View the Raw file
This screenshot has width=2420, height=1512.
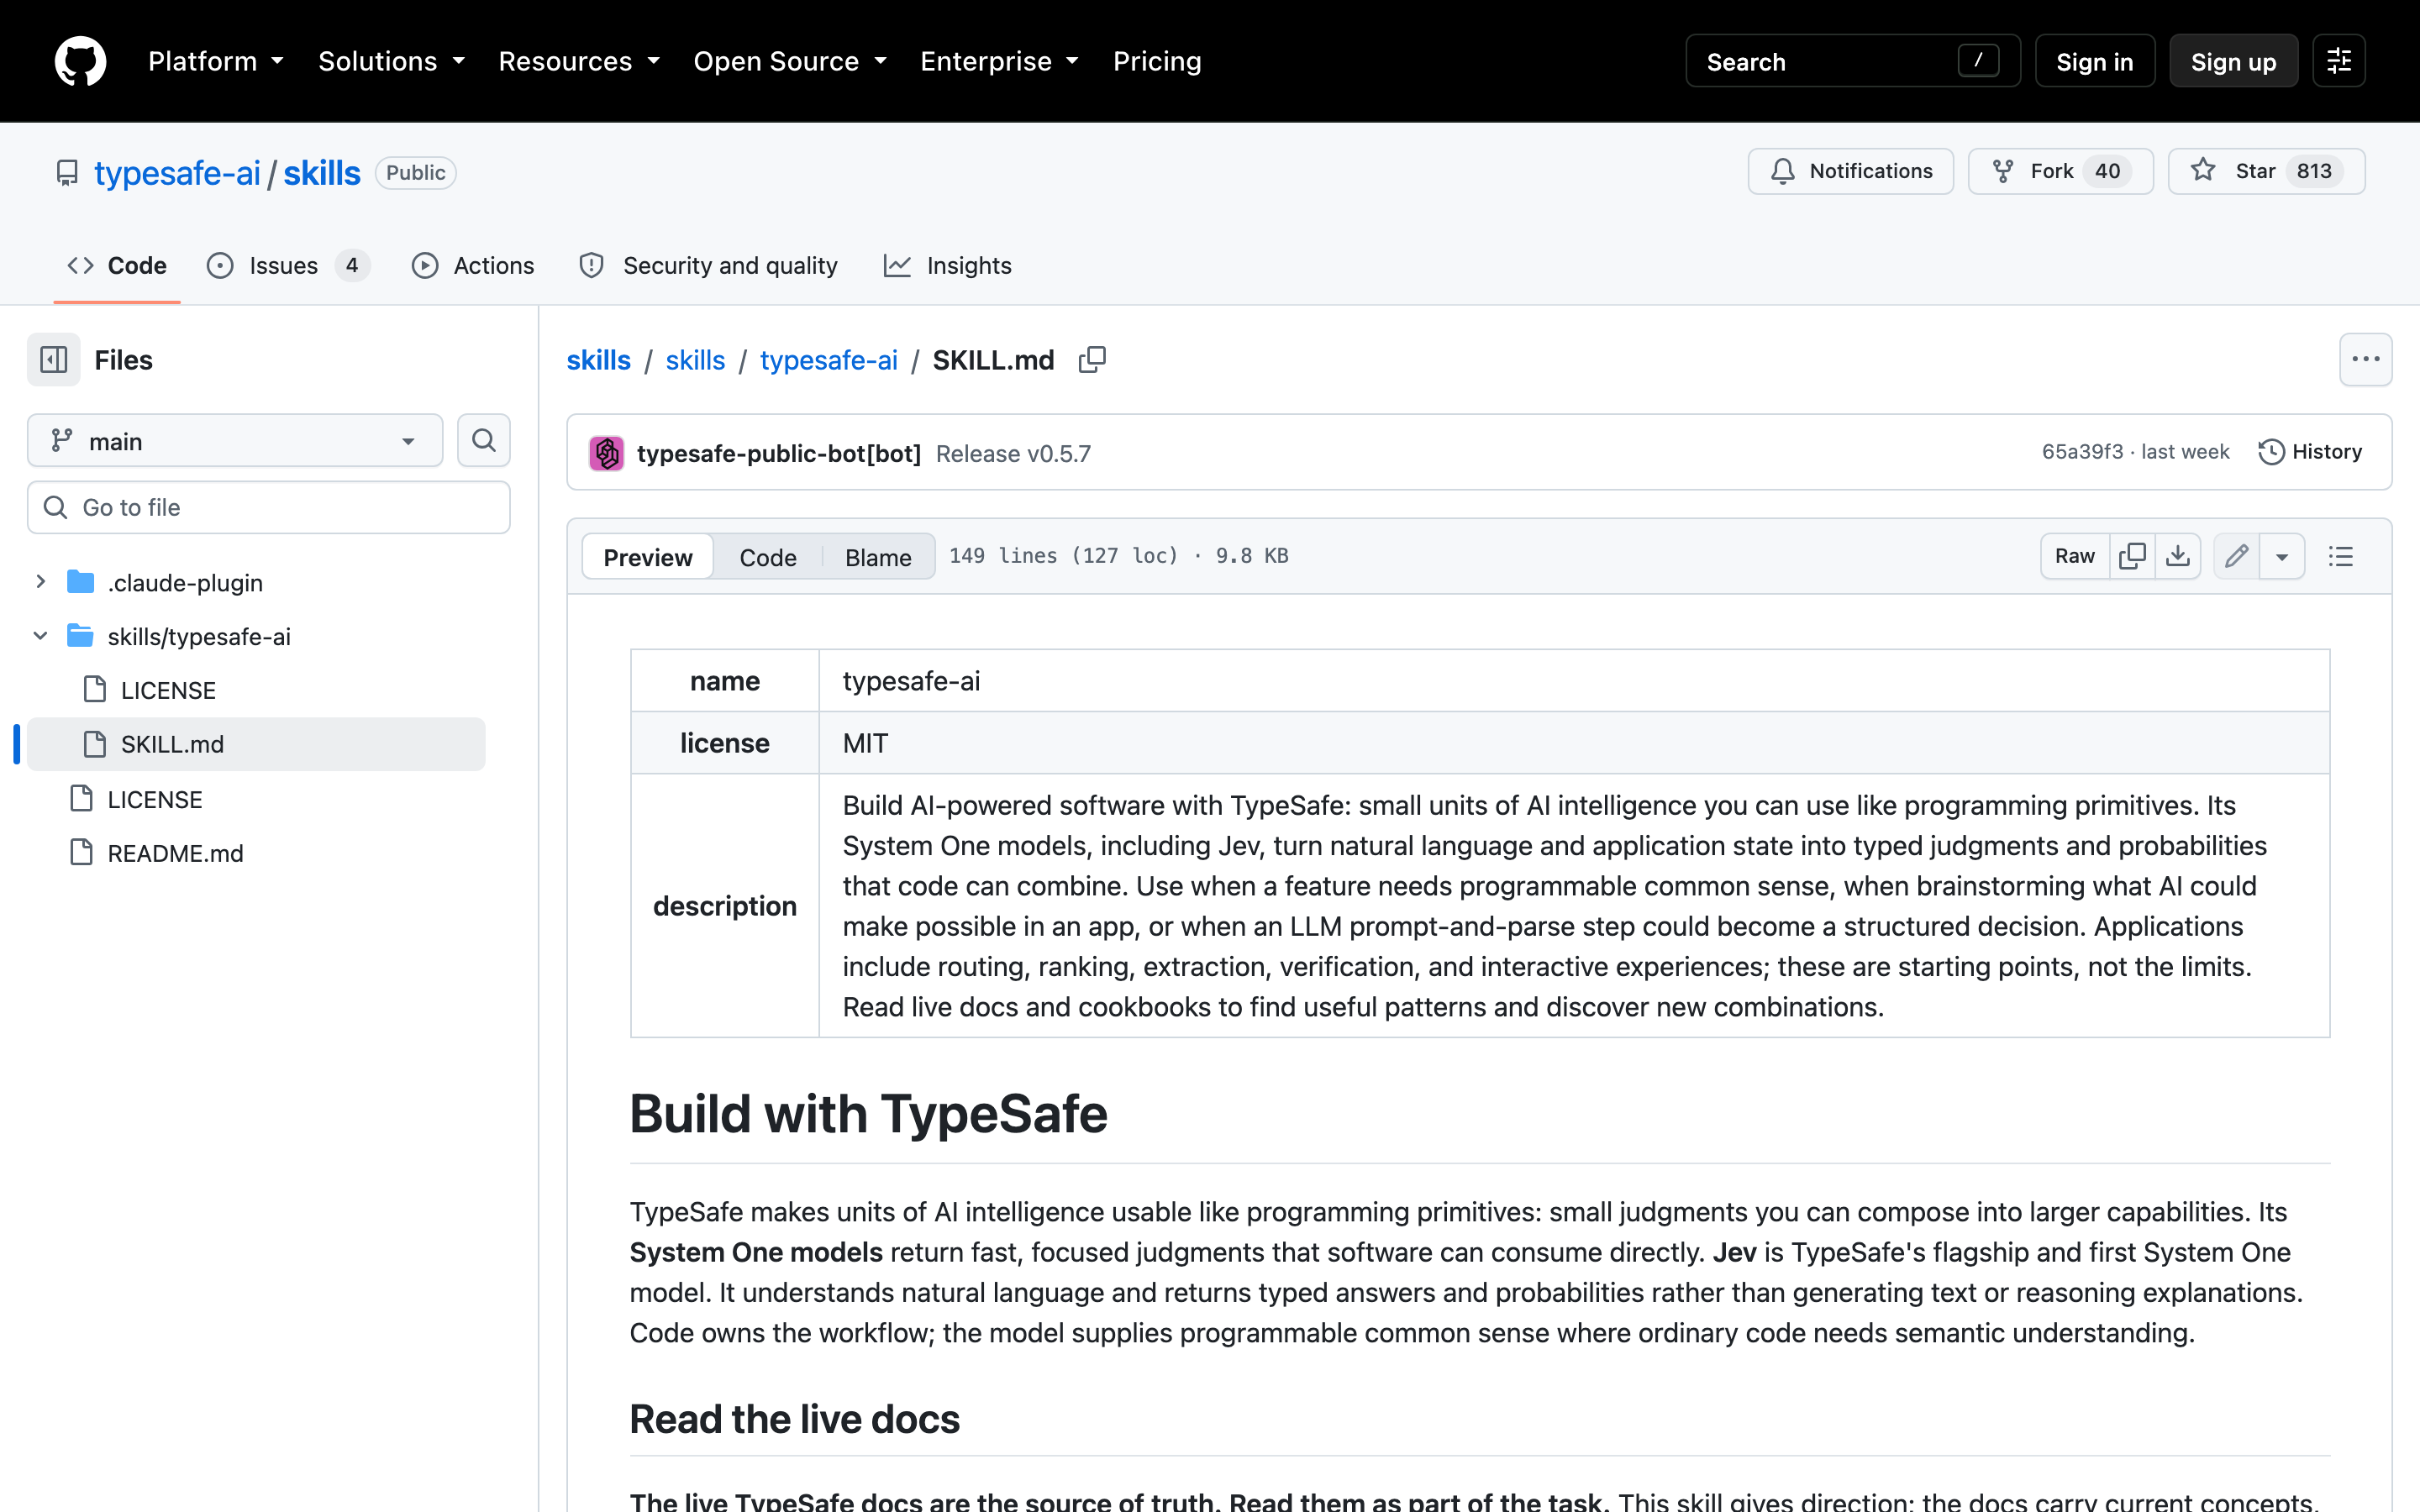[x=2075, y=556]
